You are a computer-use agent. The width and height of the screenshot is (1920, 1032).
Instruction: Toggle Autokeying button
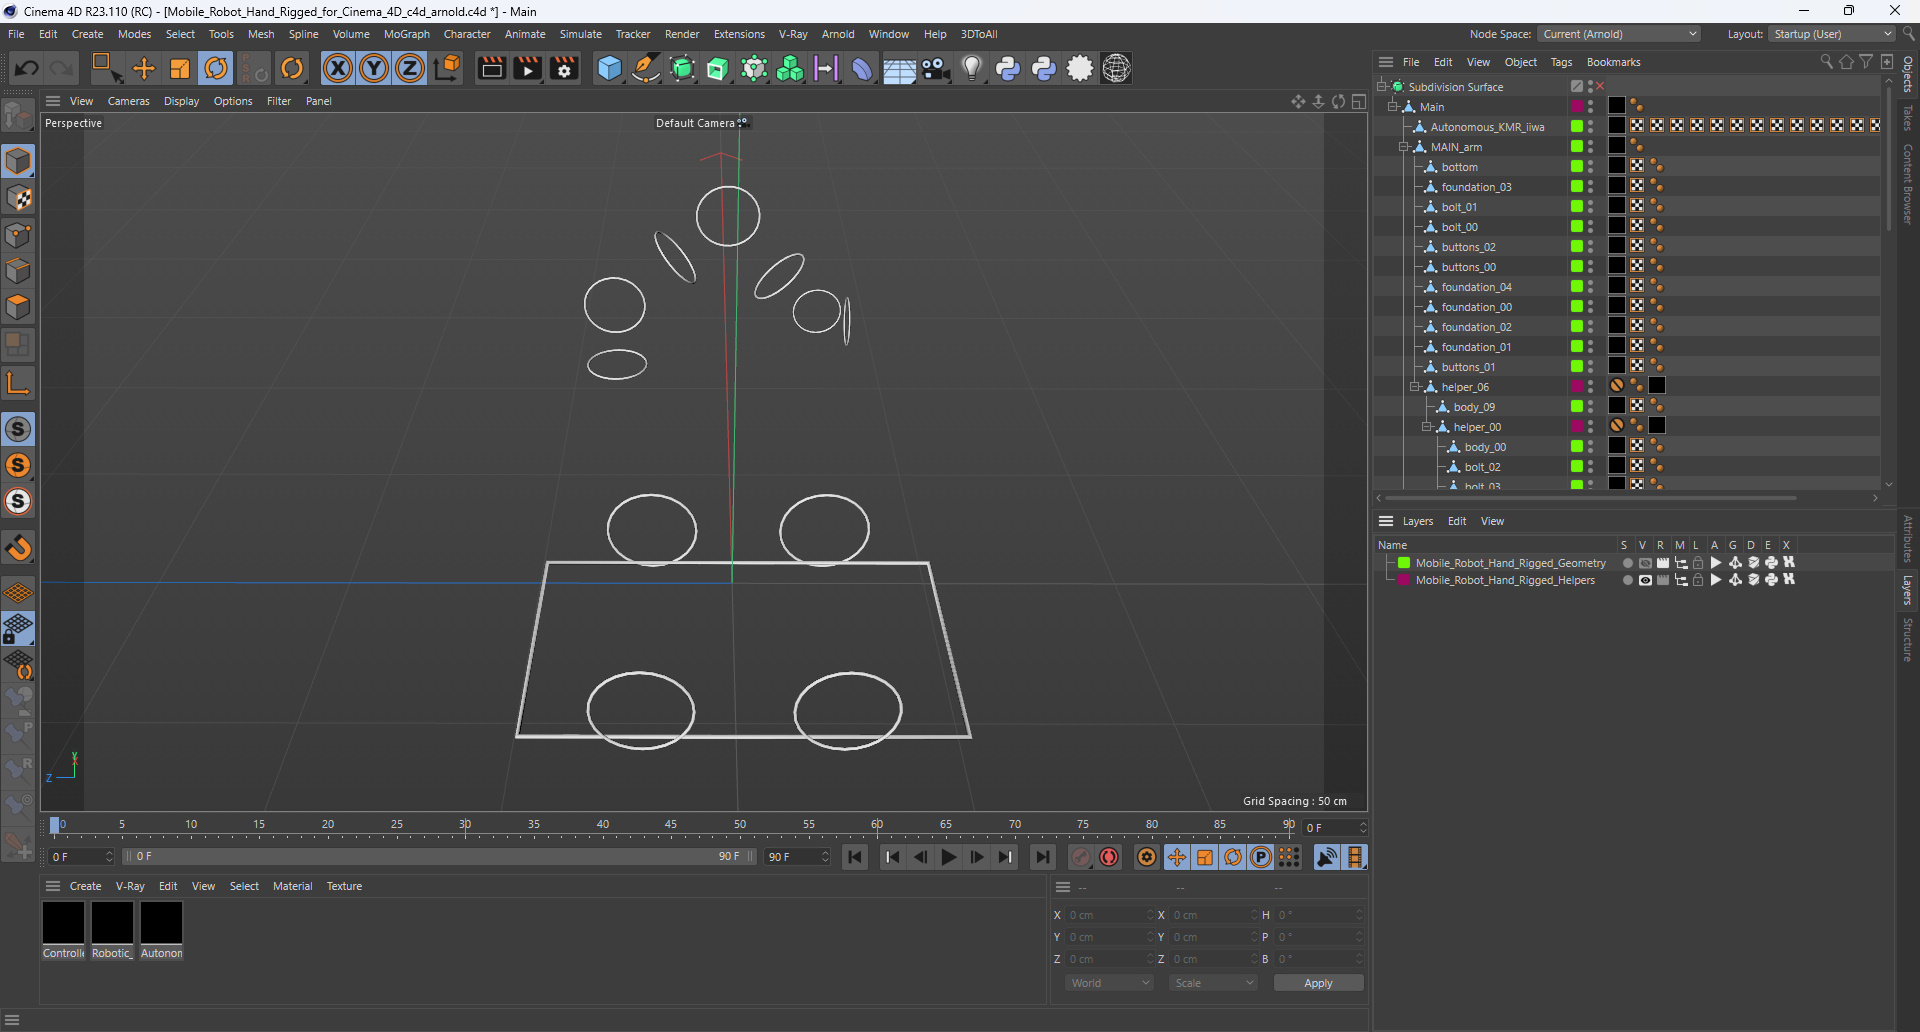pos(1109,857)
